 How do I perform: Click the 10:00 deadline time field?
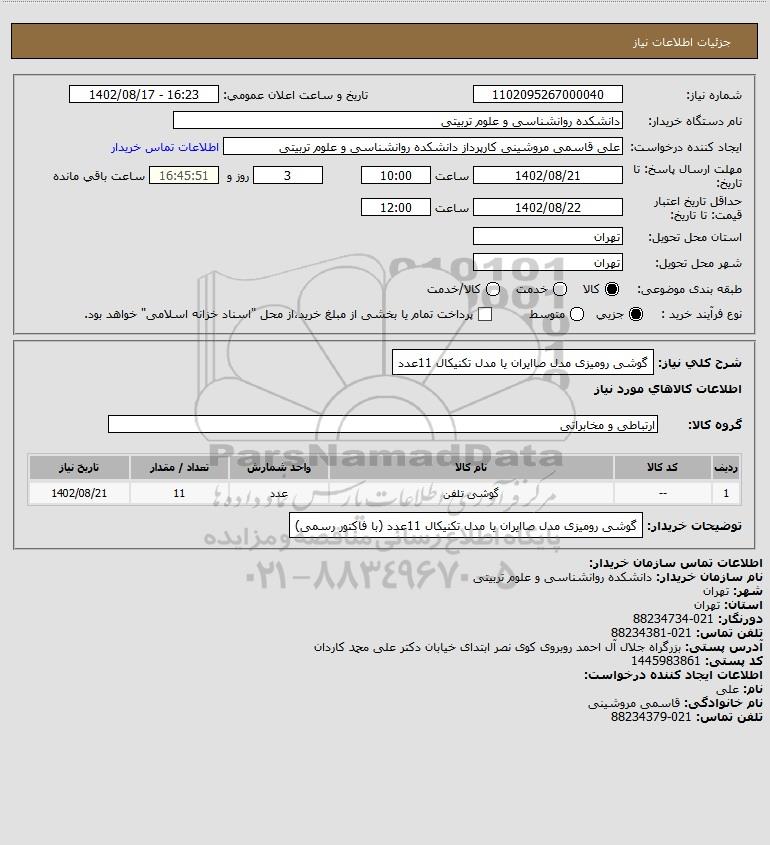(x=396, y=176)
